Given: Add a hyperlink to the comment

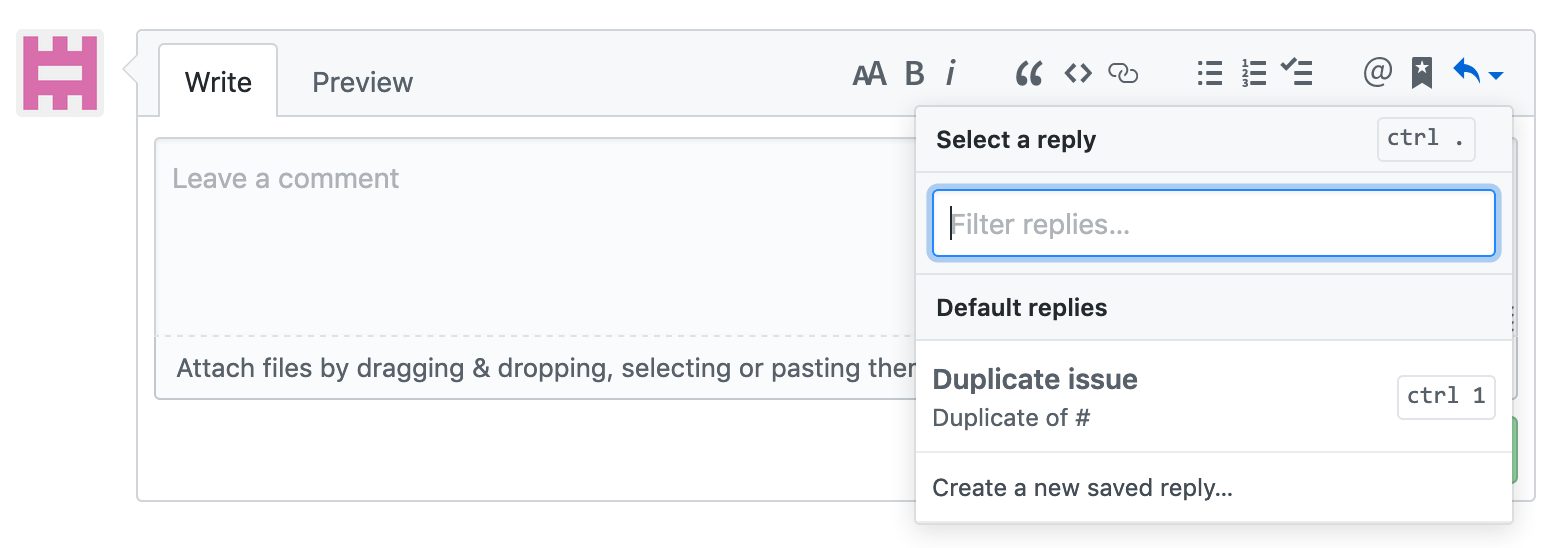Looking at the screenshot, I should pos(1123,74).
